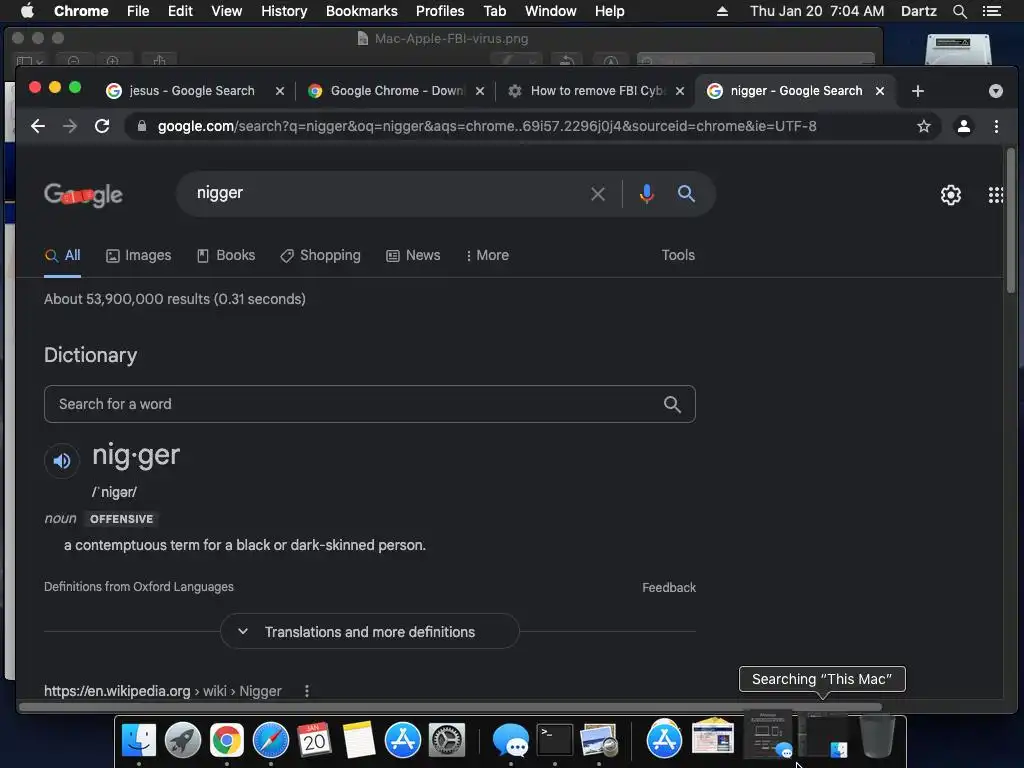Expand Translations and more definitions
The height and width of the screenshot is (768, 1024).
(x=370, y=632)
